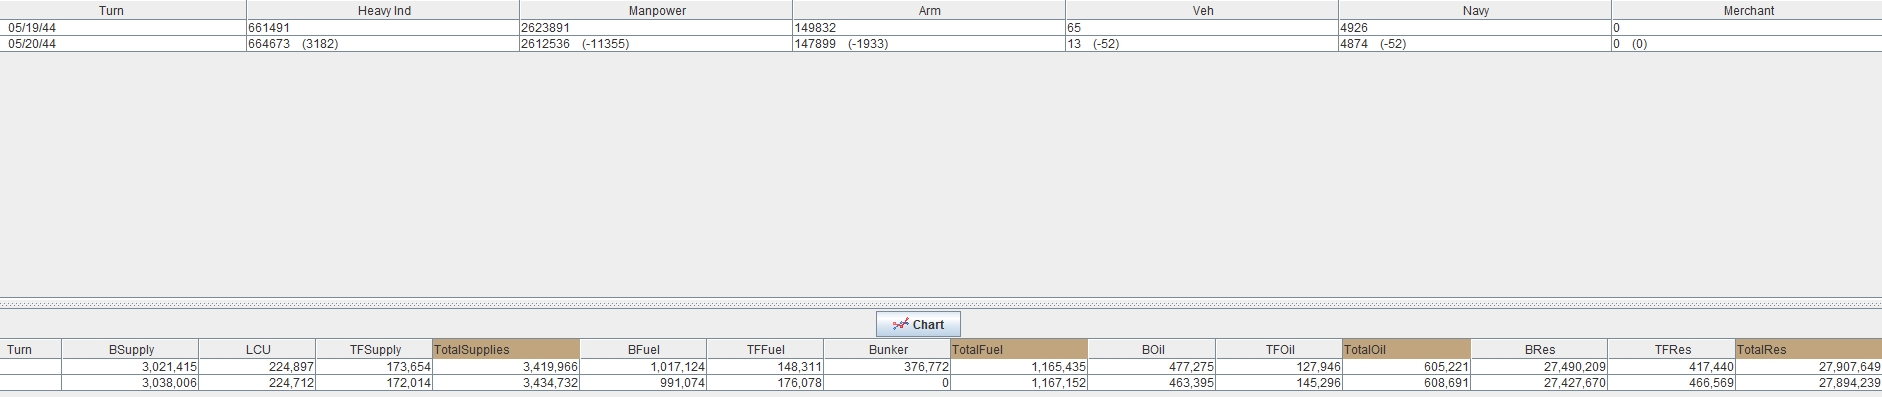The image size is (1882, 397).
Task: Click Veh value 65
Action: (x=1074, y=28)
